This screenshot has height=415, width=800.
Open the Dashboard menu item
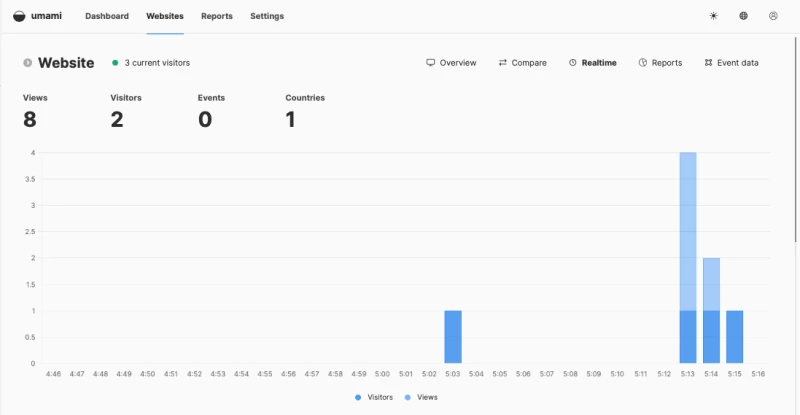pos(107,16)
